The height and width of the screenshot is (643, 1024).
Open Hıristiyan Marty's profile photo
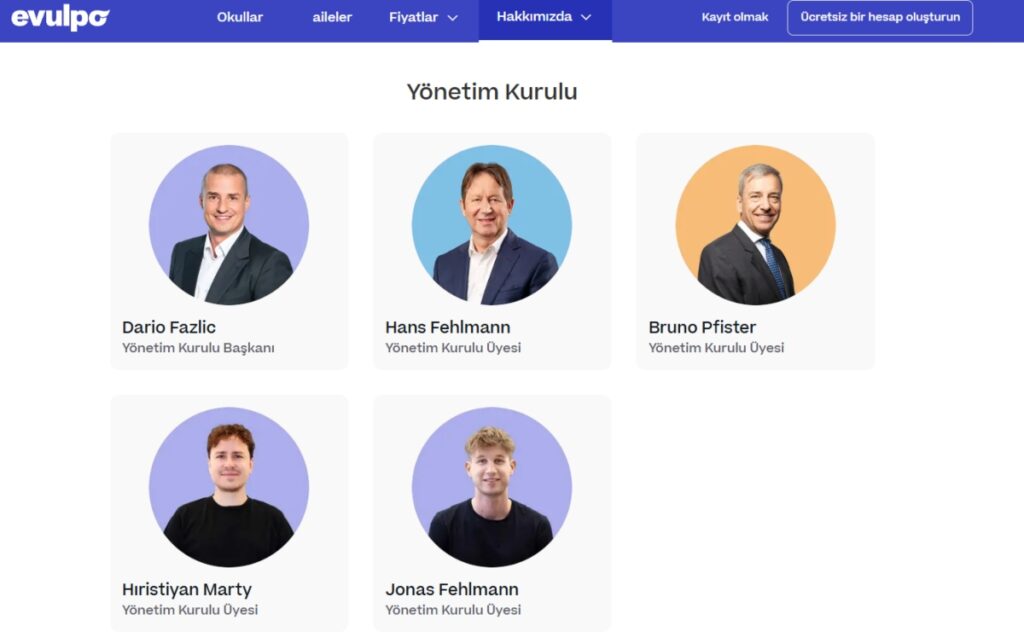tap(229, 487)
